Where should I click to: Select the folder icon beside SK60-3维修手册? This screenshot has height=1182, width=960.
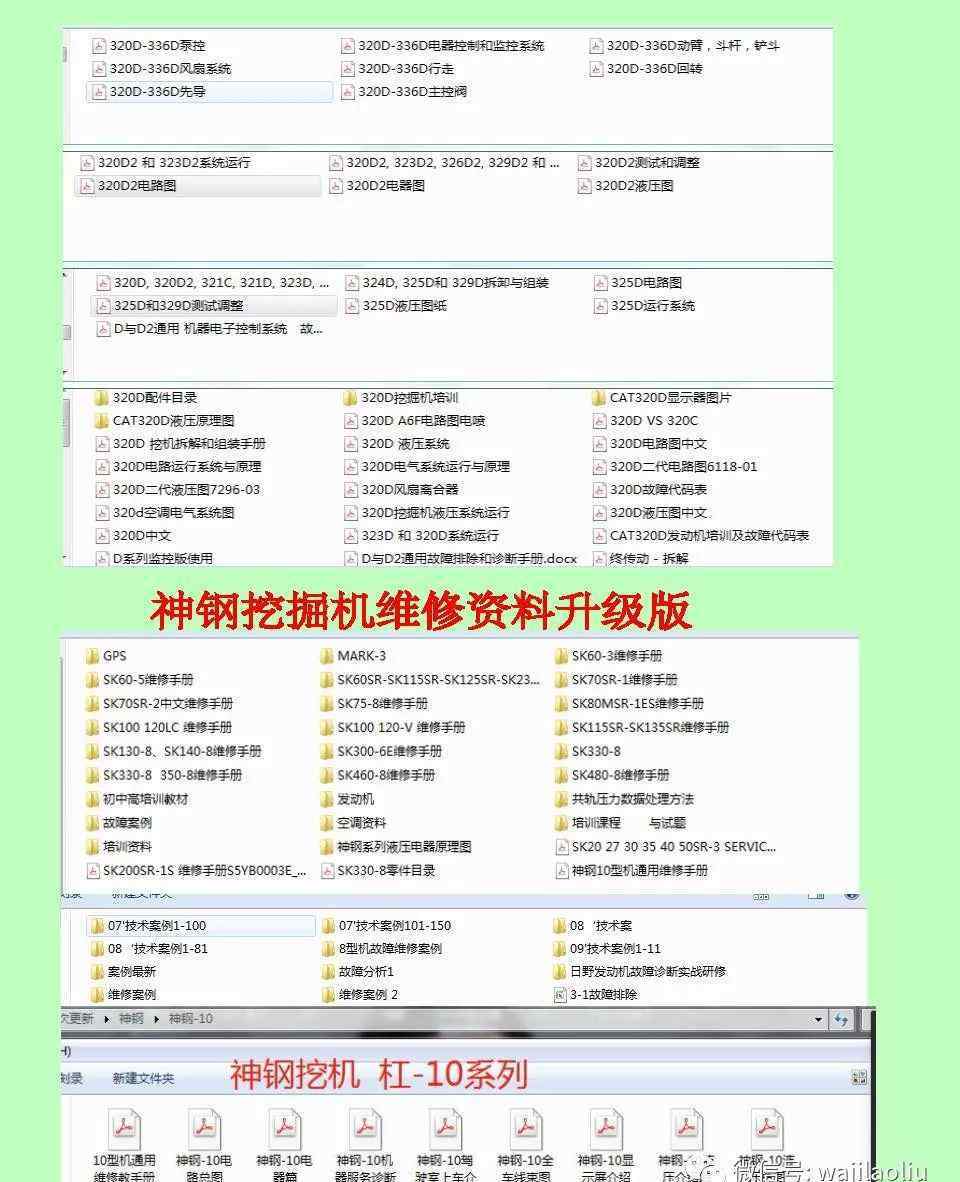tap(561, 657)
